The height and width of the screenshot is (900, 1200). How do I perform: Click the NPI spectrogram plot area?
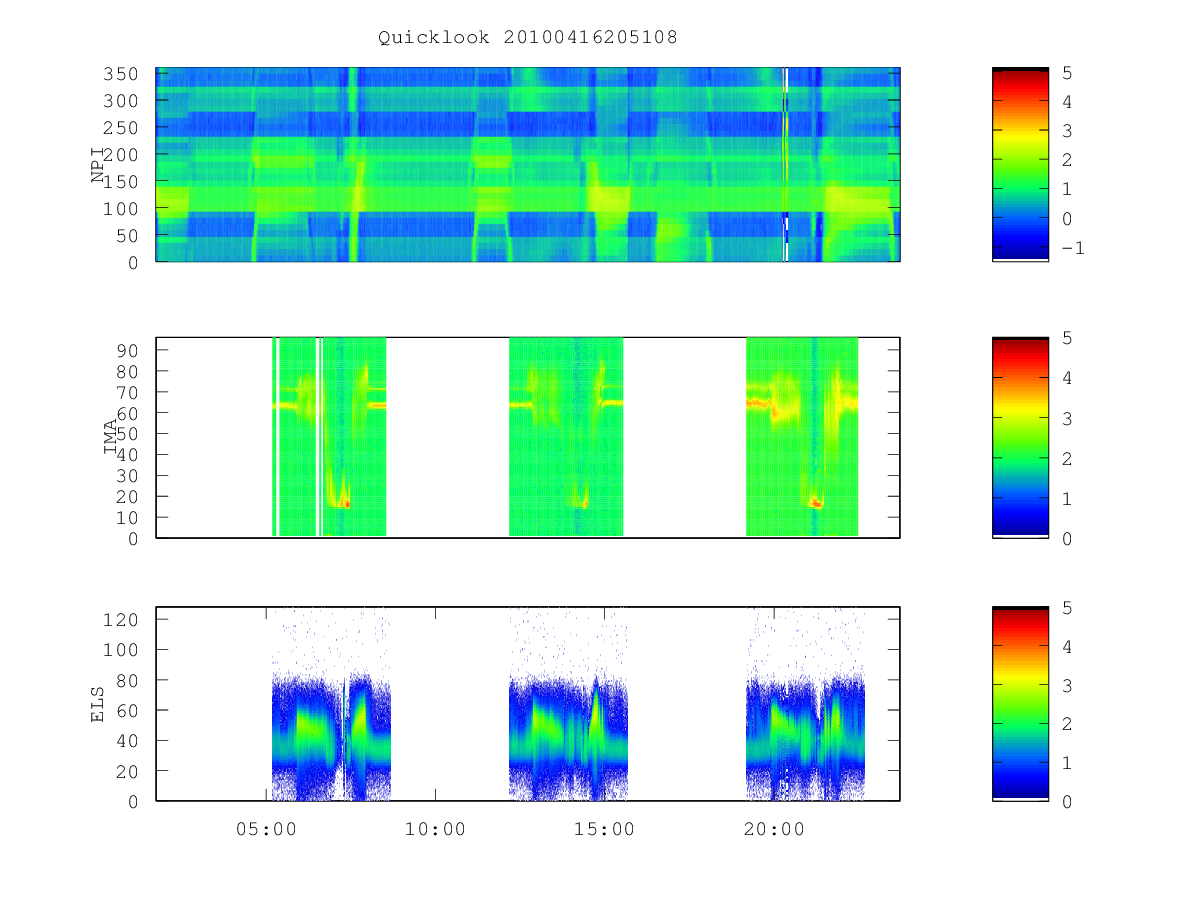528,164
